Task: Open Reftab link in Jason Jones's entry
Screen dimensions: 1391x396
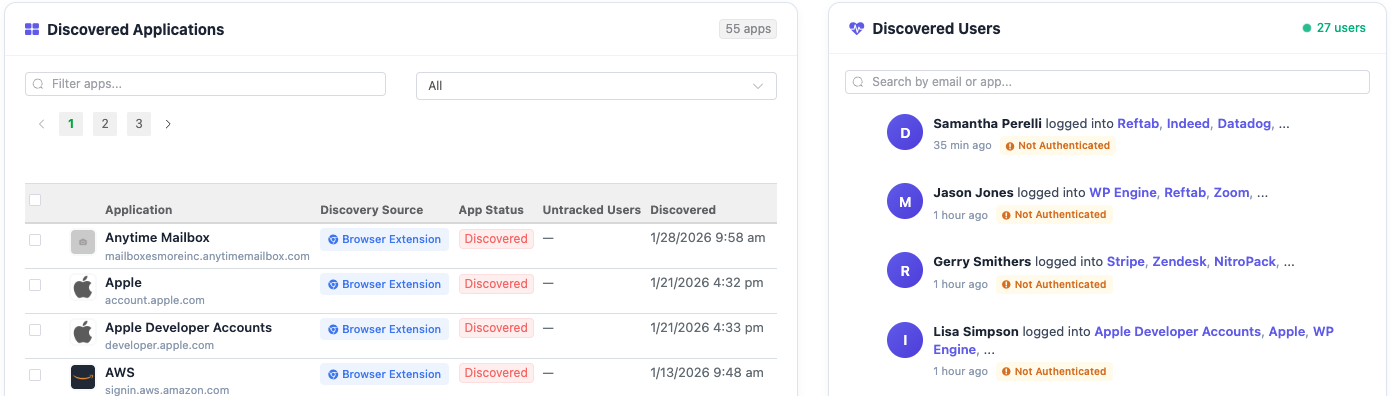Action: tap(1185, 193)
